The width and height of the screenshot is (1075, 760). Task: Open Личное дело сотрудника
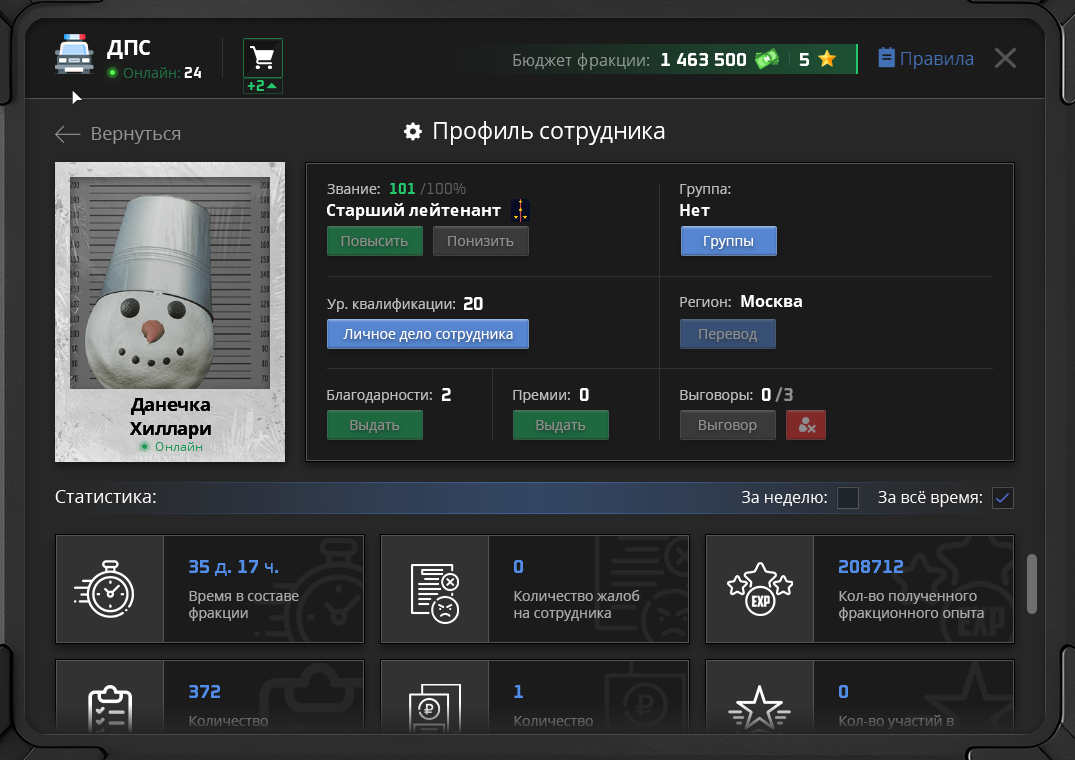pyautogui.click(x=427, y=334)
